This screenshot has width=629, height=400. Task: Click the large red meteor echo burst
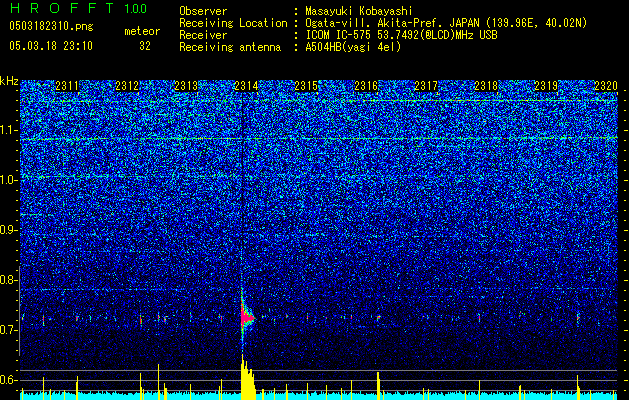[246, 317]
